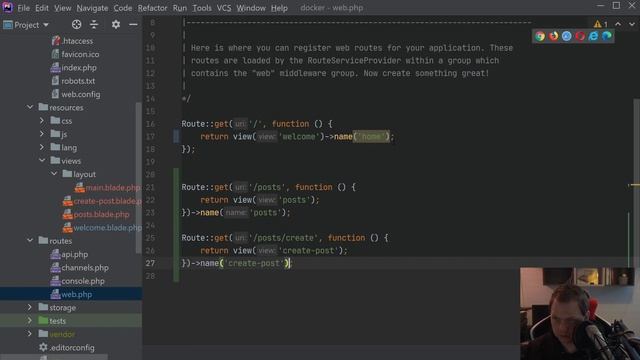Select robots.txt file in tree

point(73,81)
